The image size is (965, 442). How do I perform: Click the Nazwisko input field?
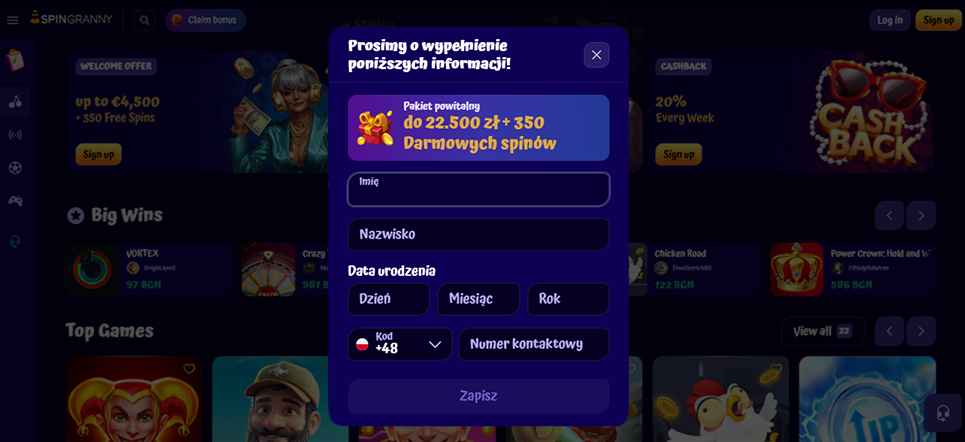pos(479,235)
